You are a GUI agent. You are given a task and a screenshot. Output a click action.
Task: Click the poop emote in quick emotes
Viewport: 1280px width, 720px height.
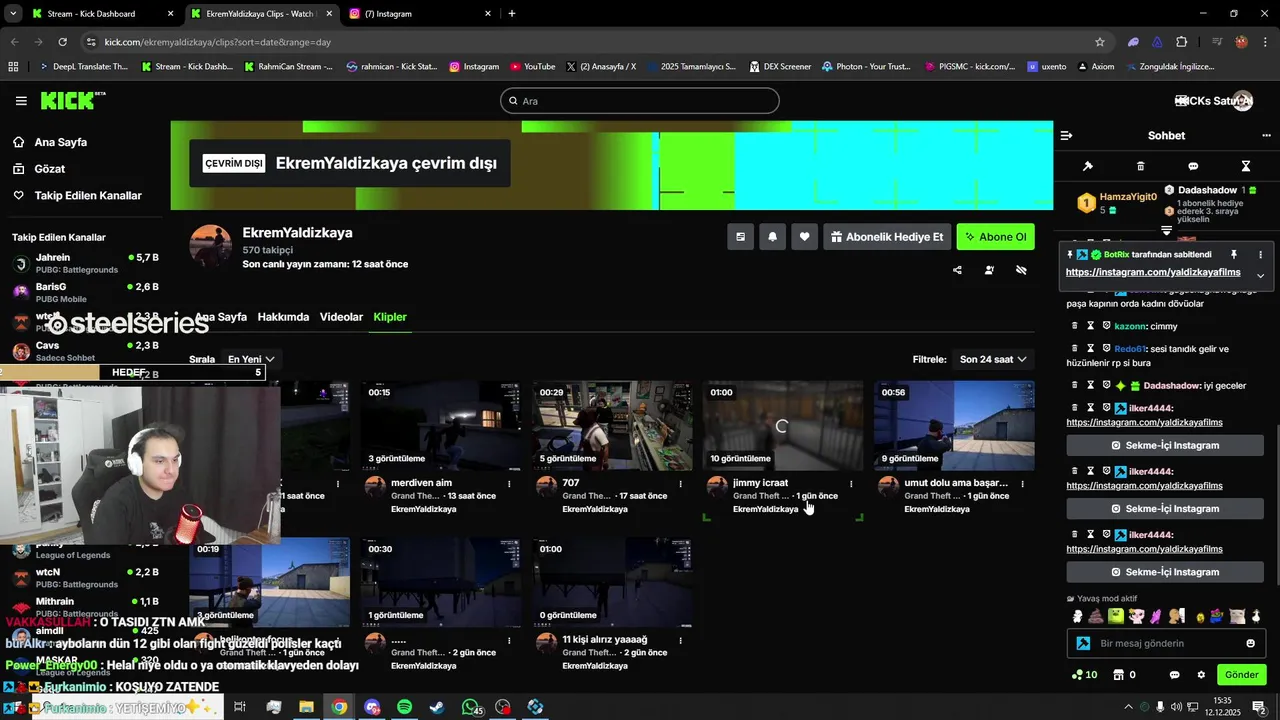[1096, 616]
